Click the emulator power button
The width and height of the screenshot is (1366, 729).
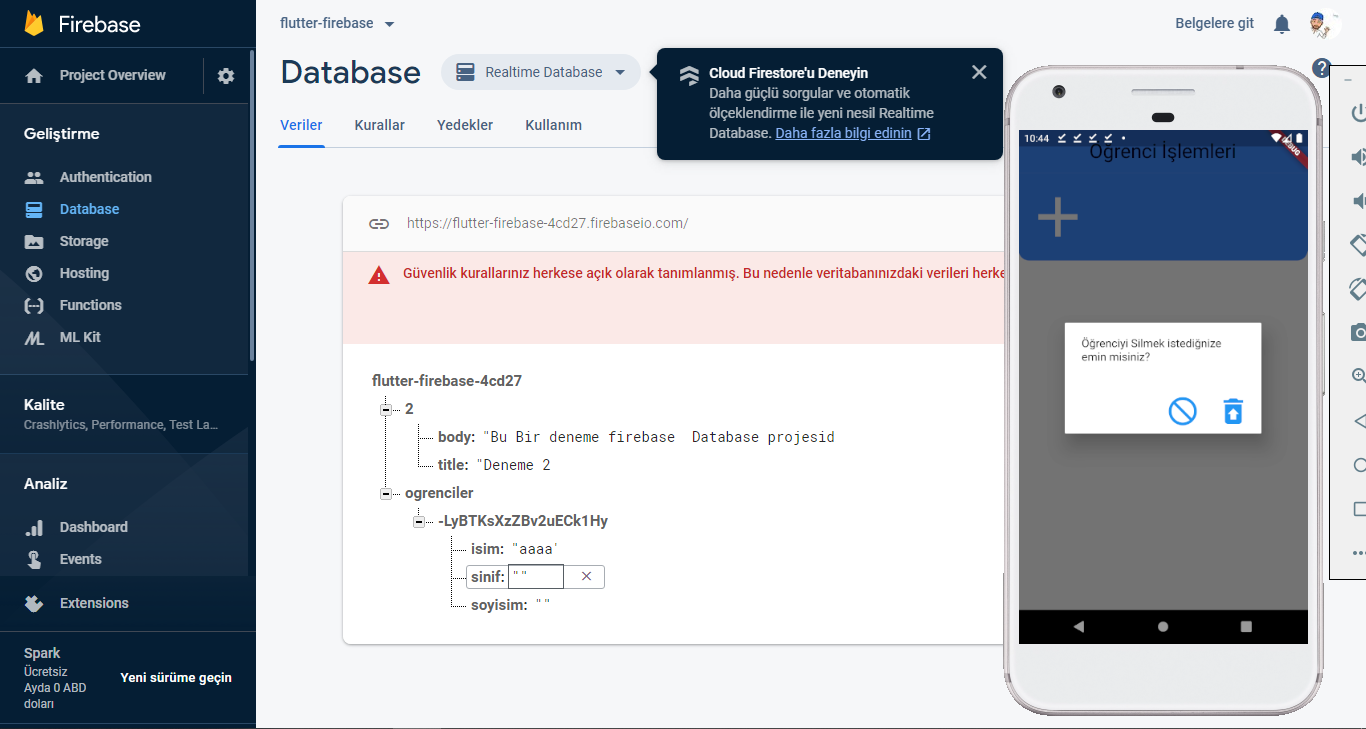(x=1358, y=113)
